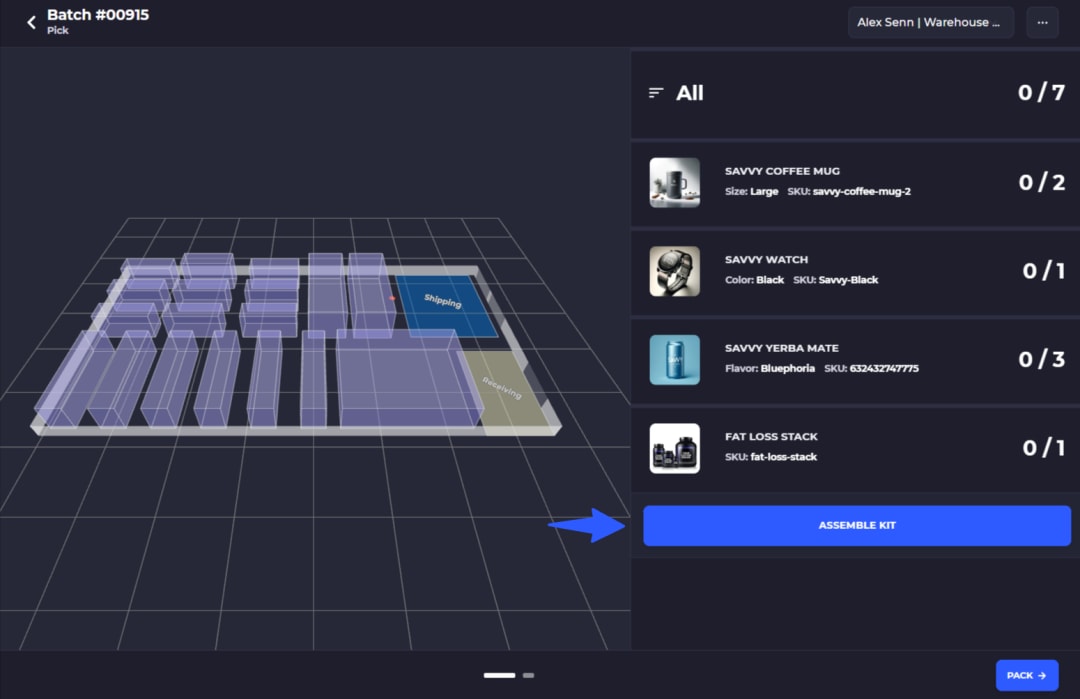Image resolution: width=1080 pixels, height=699 pixels.
Task: Click the Size: Large attribute text
Action: click(751, 191)
